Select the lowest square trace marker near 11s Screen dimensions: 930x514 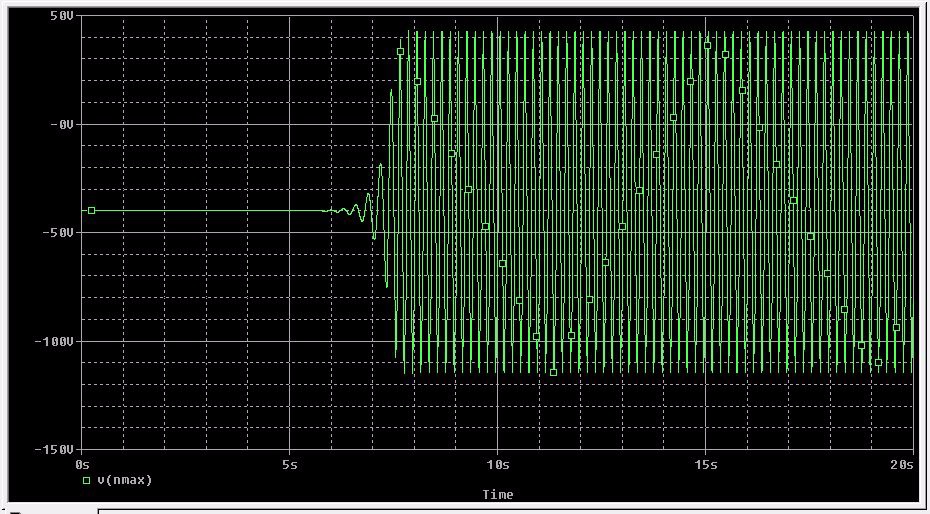(x=553, y=372)
